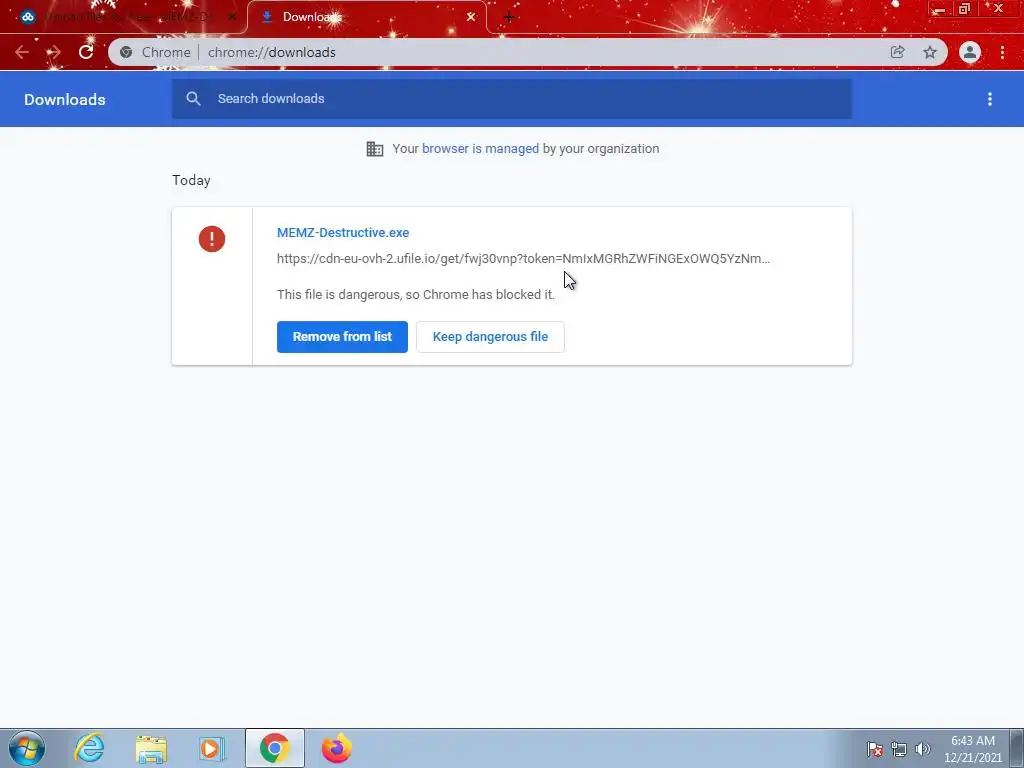Open network tray icon
Screen dimensions: 1024x768
click(x=899, y=749)
